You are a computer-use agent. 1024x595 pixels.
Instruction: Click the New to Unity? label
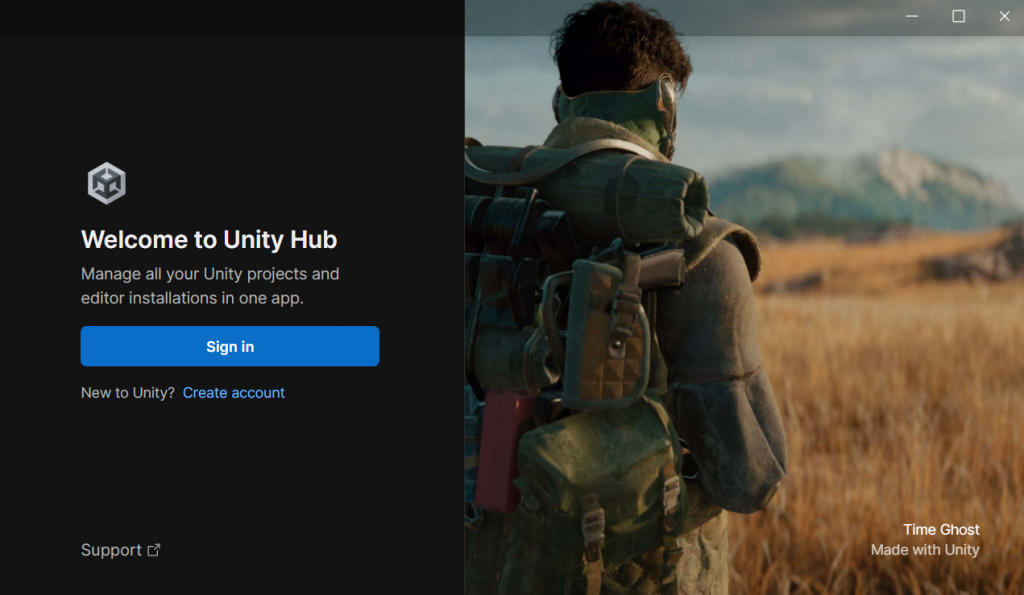128,393
